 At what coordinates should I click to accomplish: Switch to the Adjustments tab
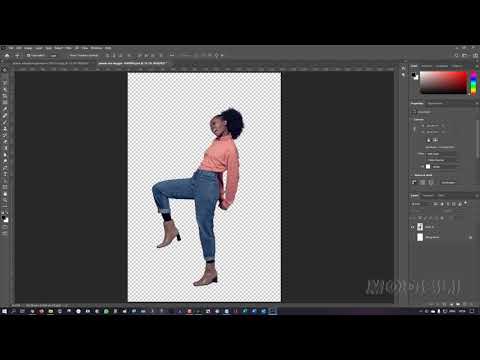point(435,104)
